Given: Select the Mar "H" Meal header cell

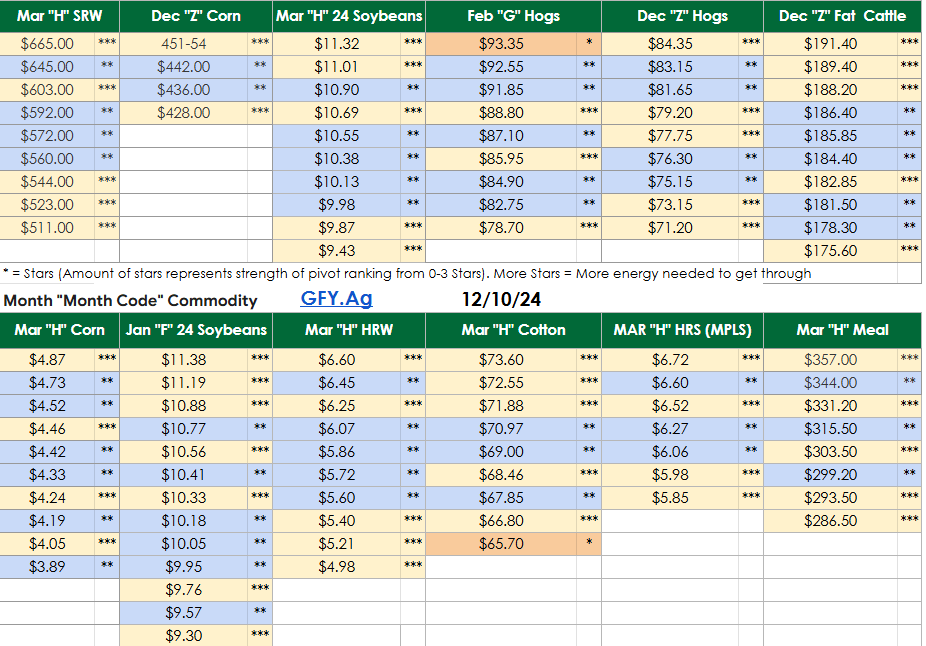Looking at the screenshot, I should pyautogui.click(x=842, y=330).
